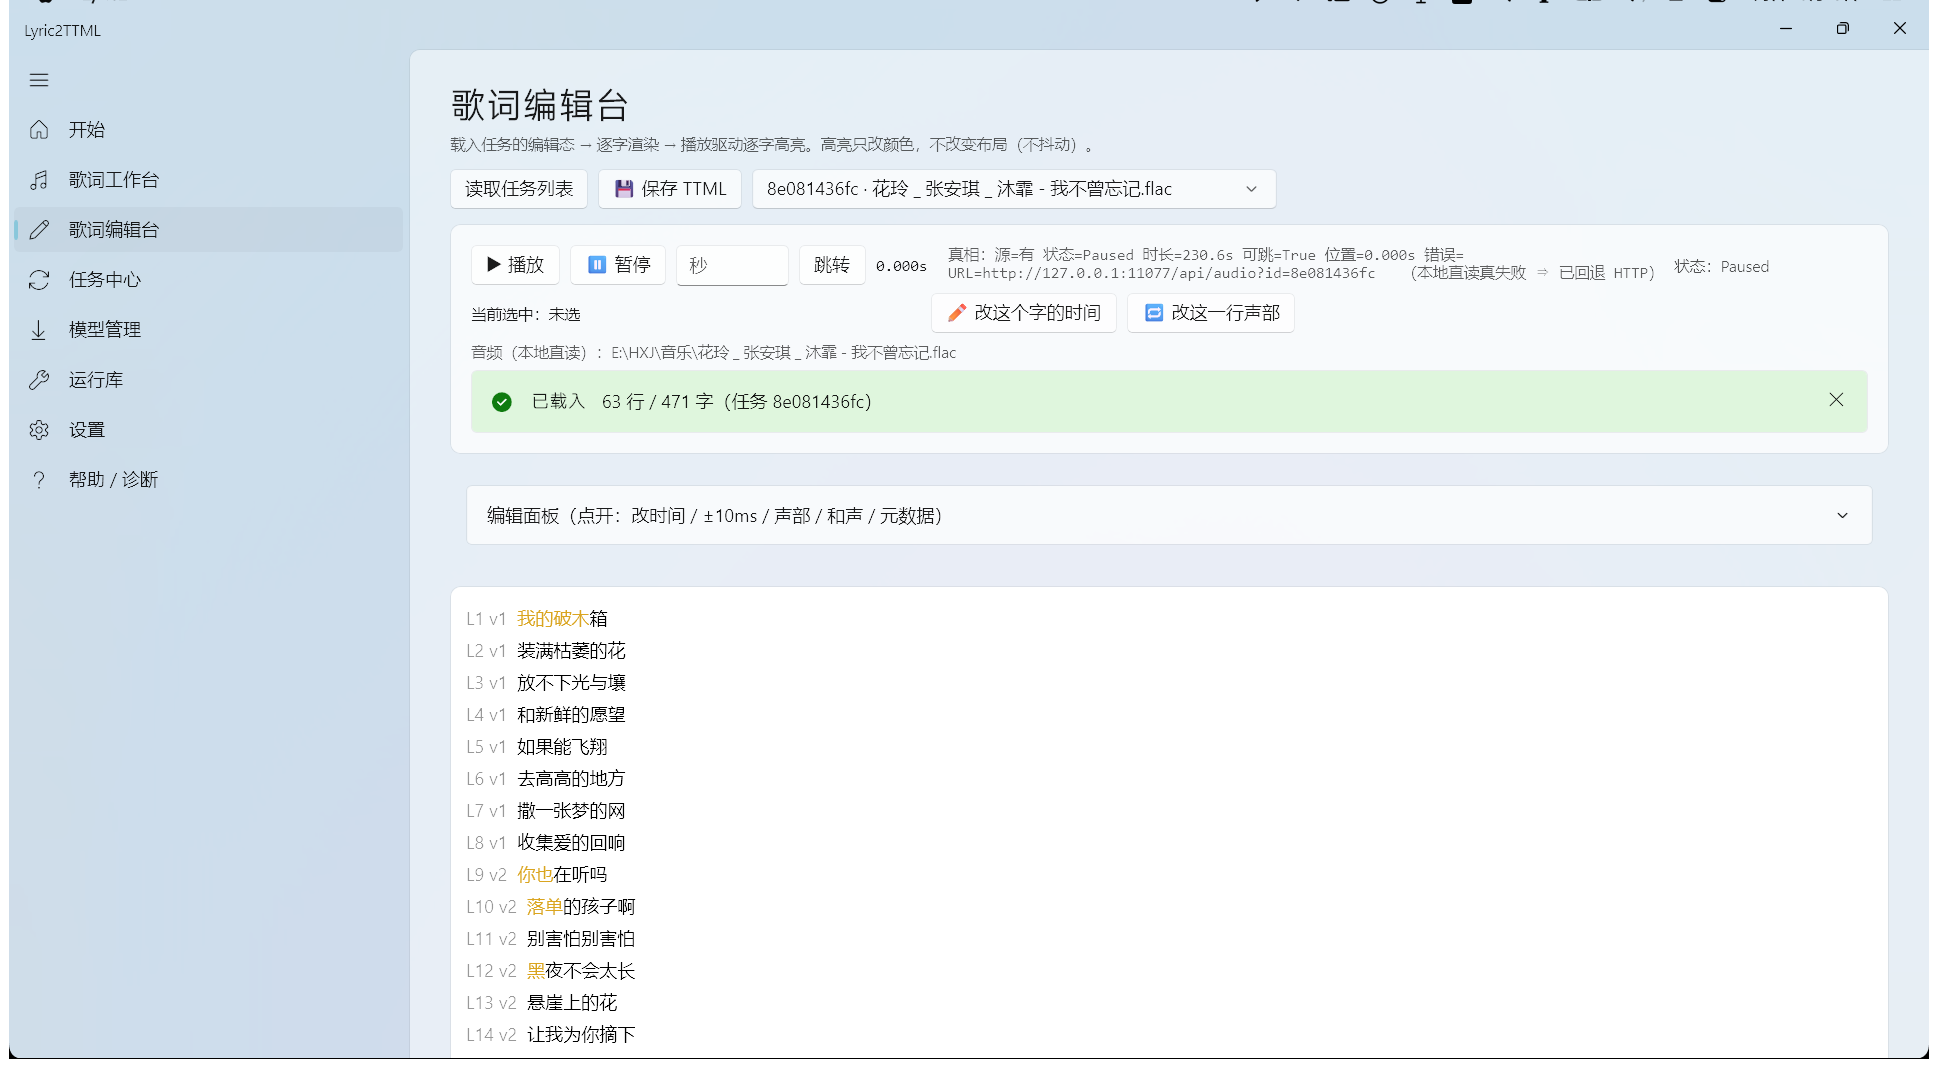Click the 状态: Paused status label
Viewport: 1938px width, 1068px height.
point(1722,267)
